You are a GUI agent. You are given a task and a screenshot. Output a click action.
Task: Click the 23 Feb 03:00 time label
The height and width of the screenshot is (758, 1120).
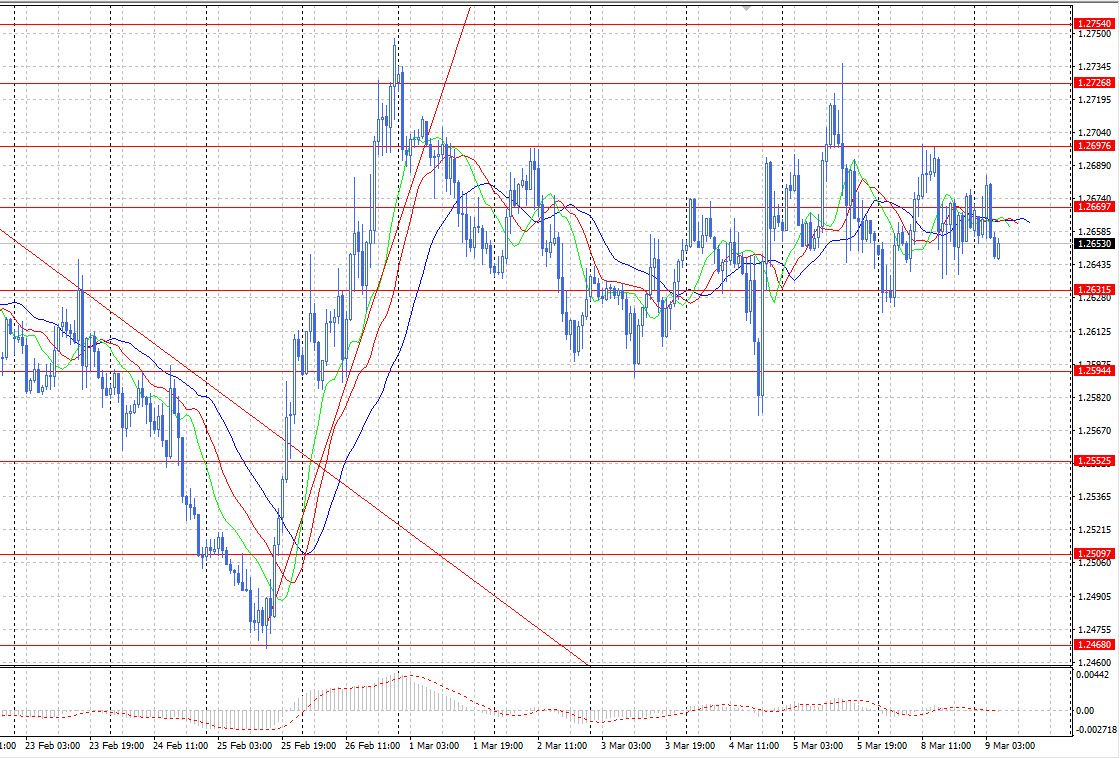[x=52, y=746]
